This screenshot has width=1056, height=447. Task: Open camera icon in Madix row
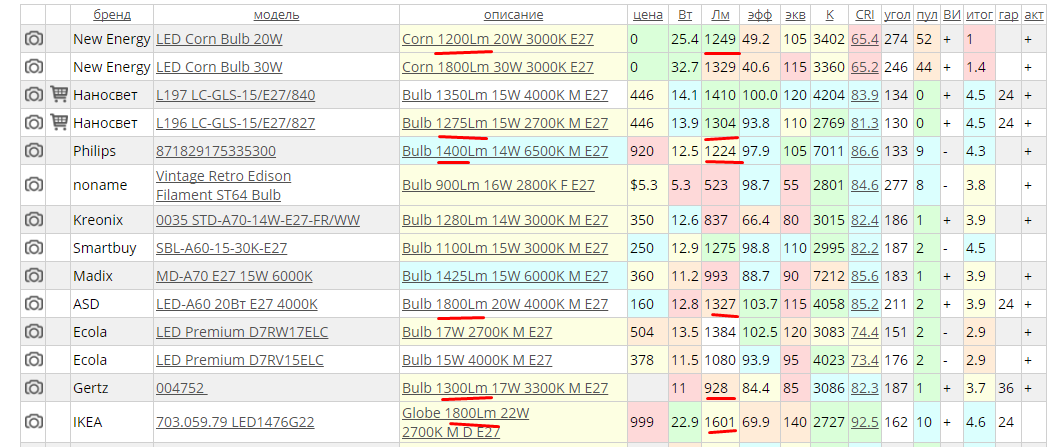(x=33, y=276)
